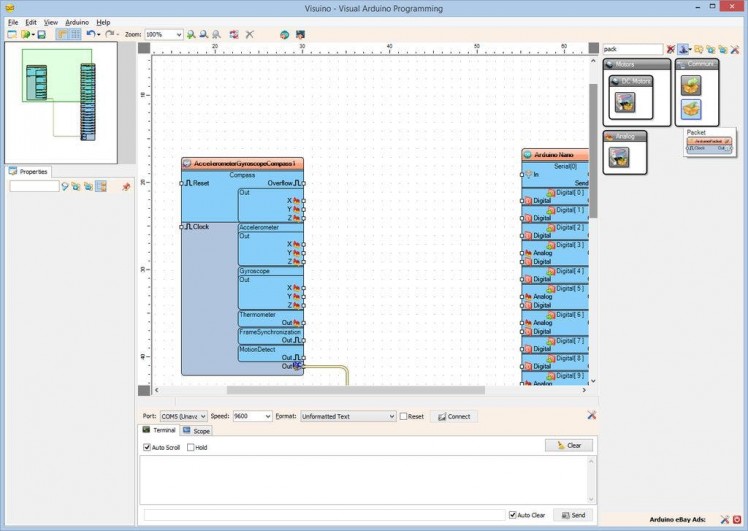Image resolution: width=748 pixels, height=531 pixels.
Task: Select the DC Motors component icon
Action: coord(626,101)
